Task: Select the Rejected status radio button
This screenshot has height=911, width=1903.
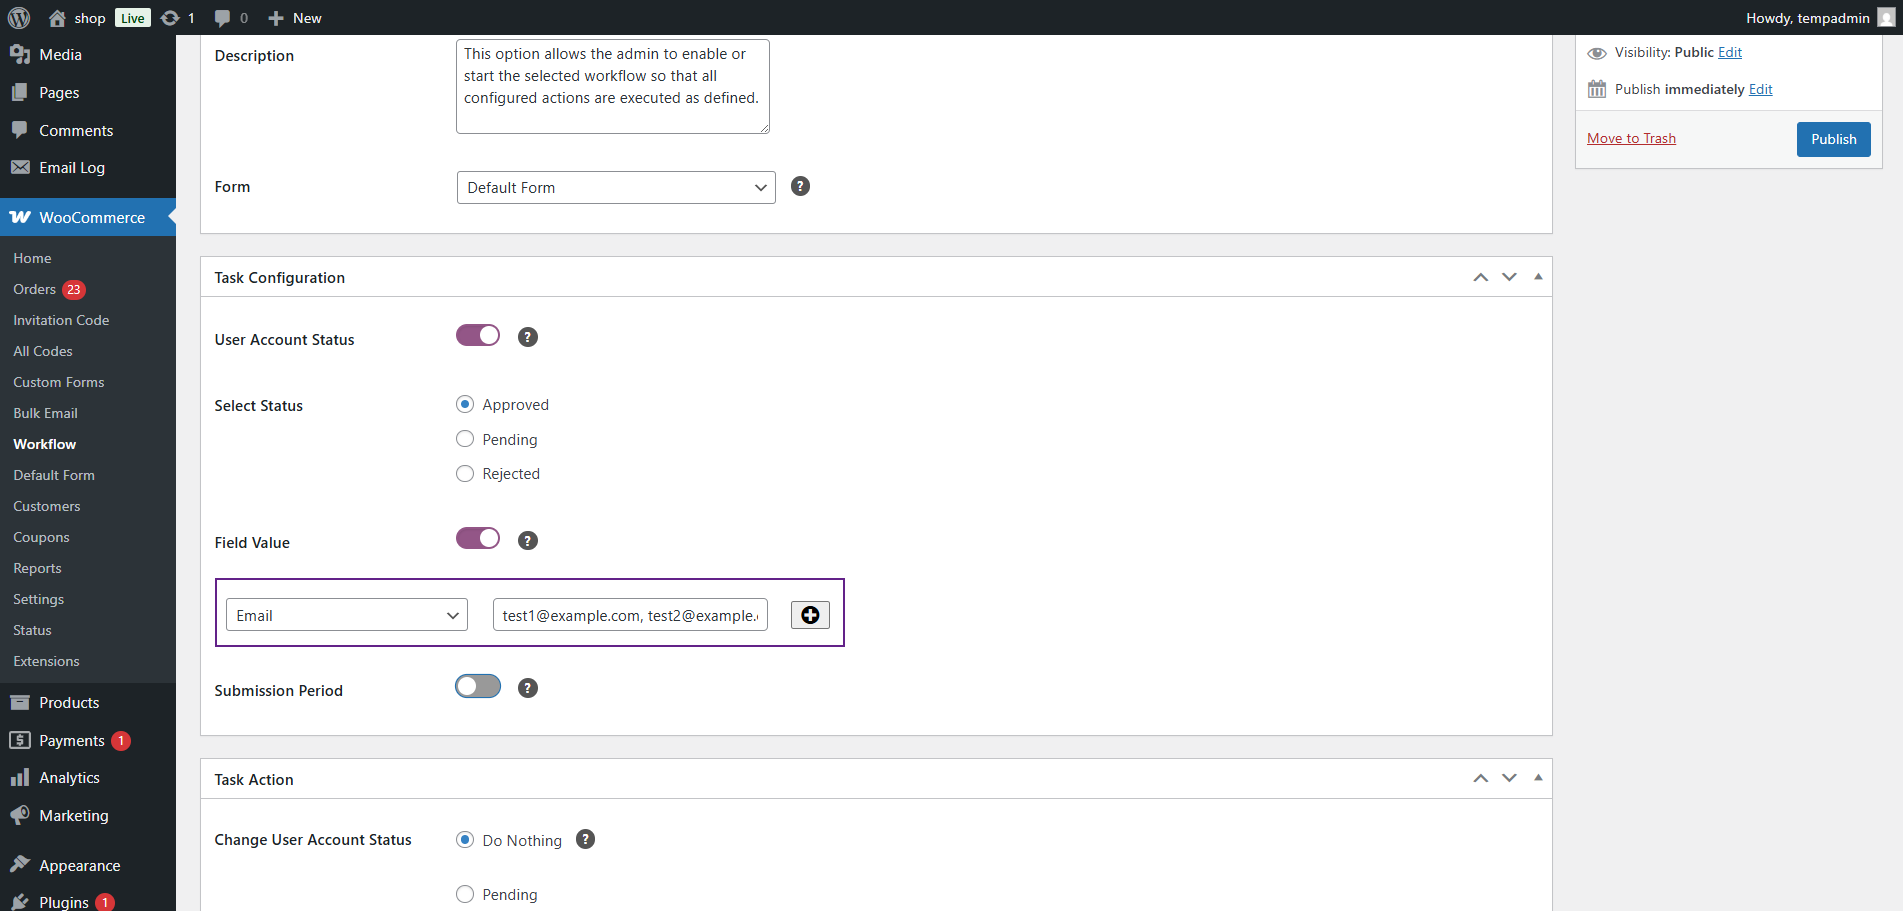Action: 465,474
